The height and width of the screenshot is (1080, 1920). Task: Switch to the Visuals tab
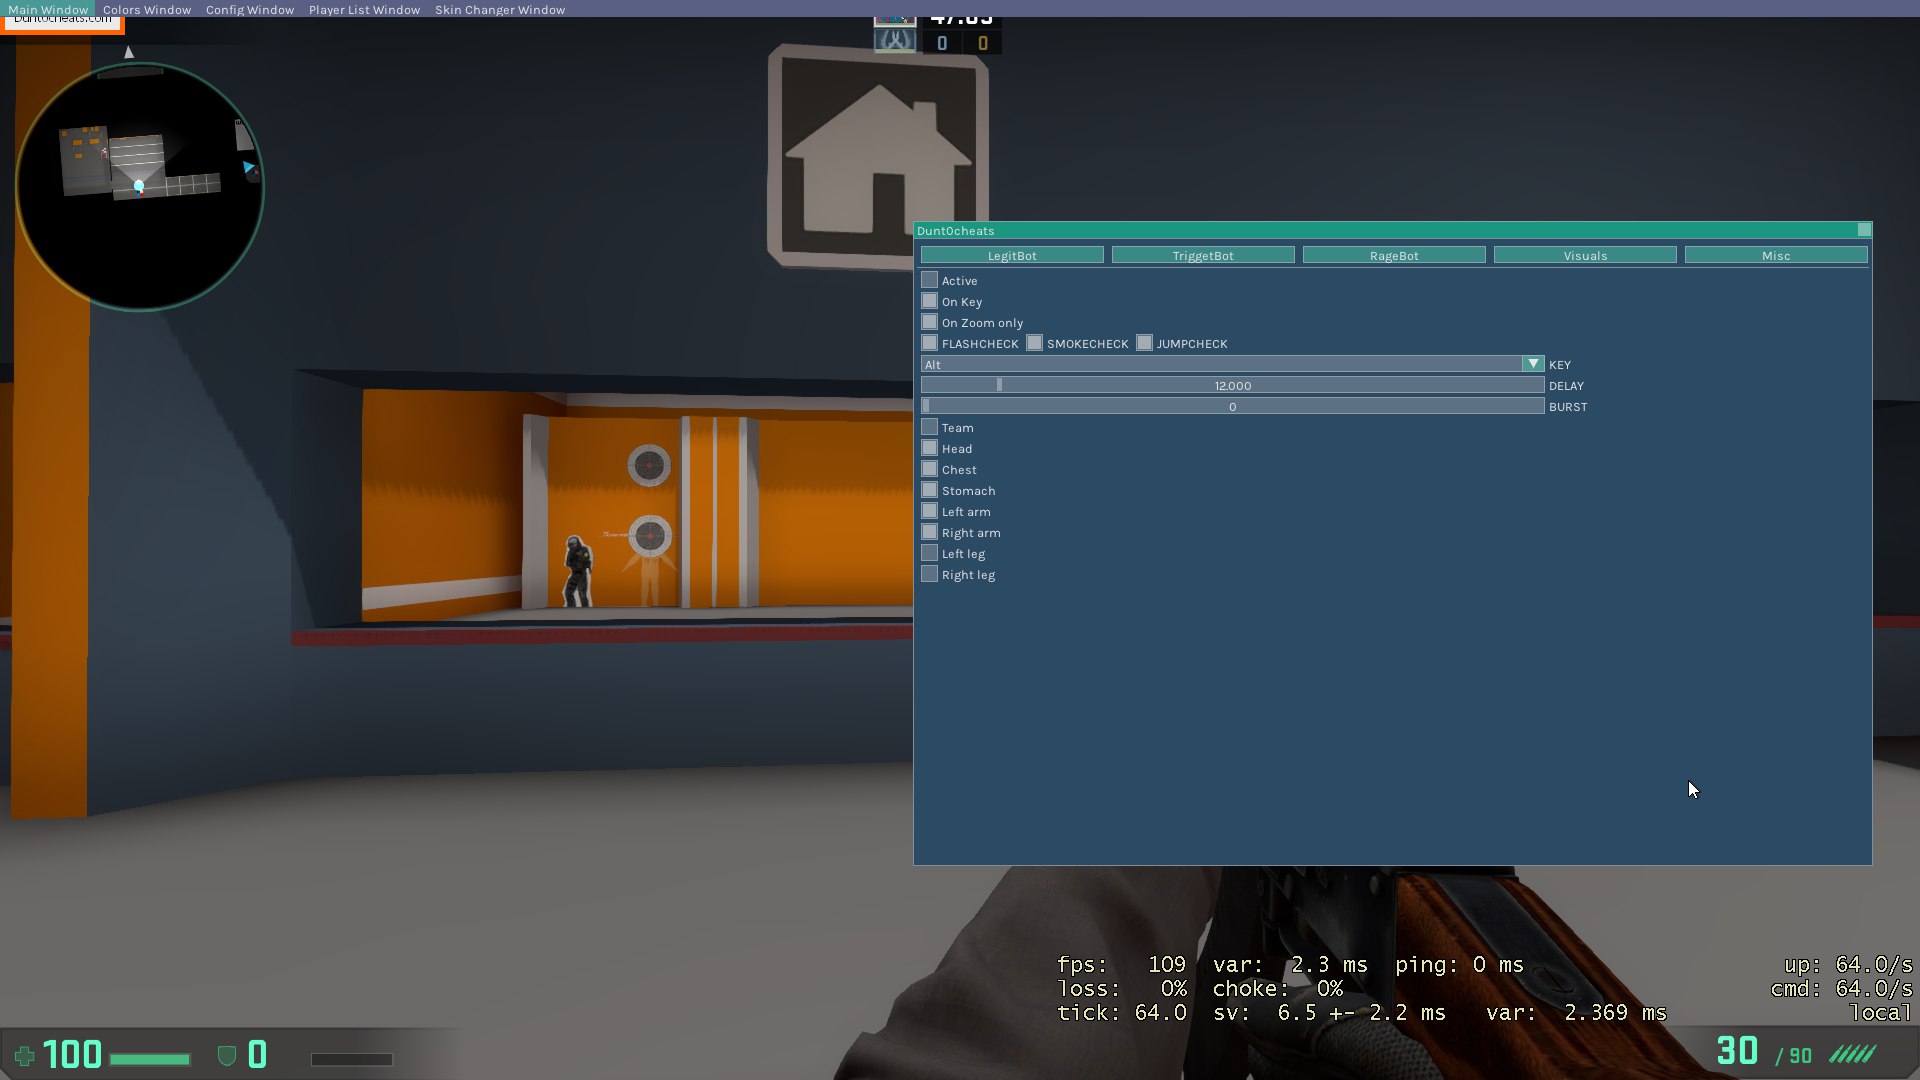pos(1585,256)
